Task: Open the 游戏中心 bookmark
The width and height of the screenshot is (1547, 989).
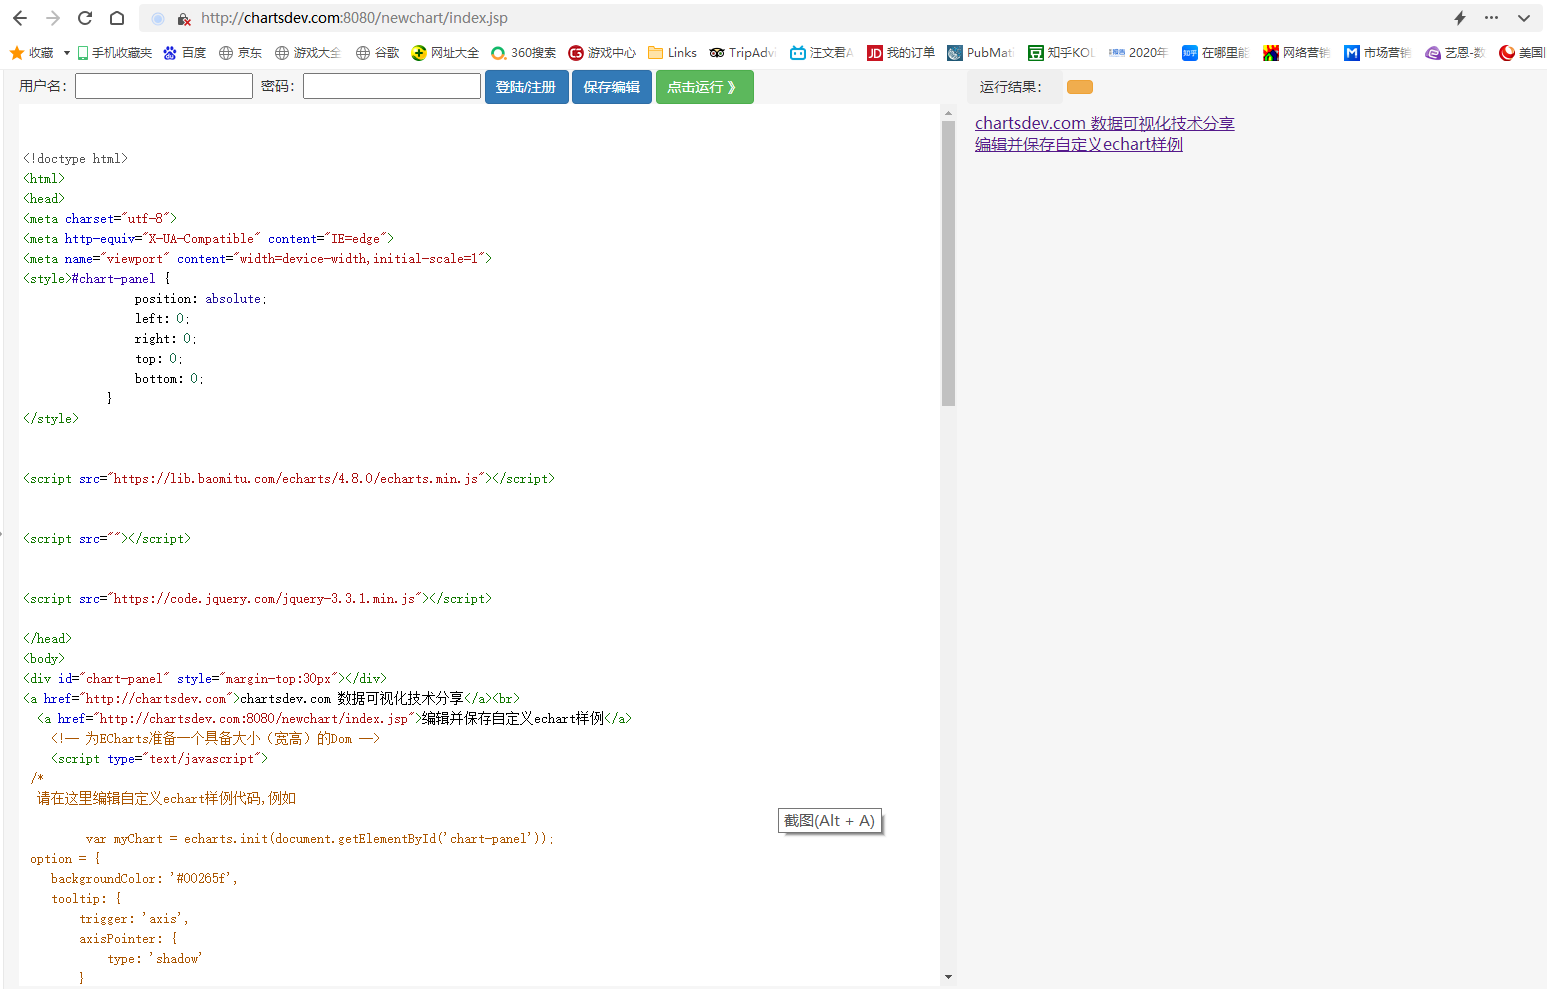Action: [x=602, y=52]
